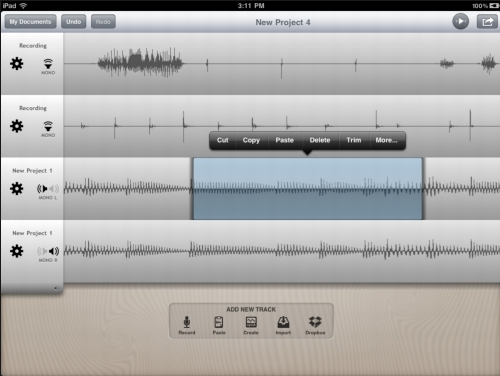Open settings gear for first Recording track
Viewport: 500px width, 376px height.
click(x=17, y=63)
